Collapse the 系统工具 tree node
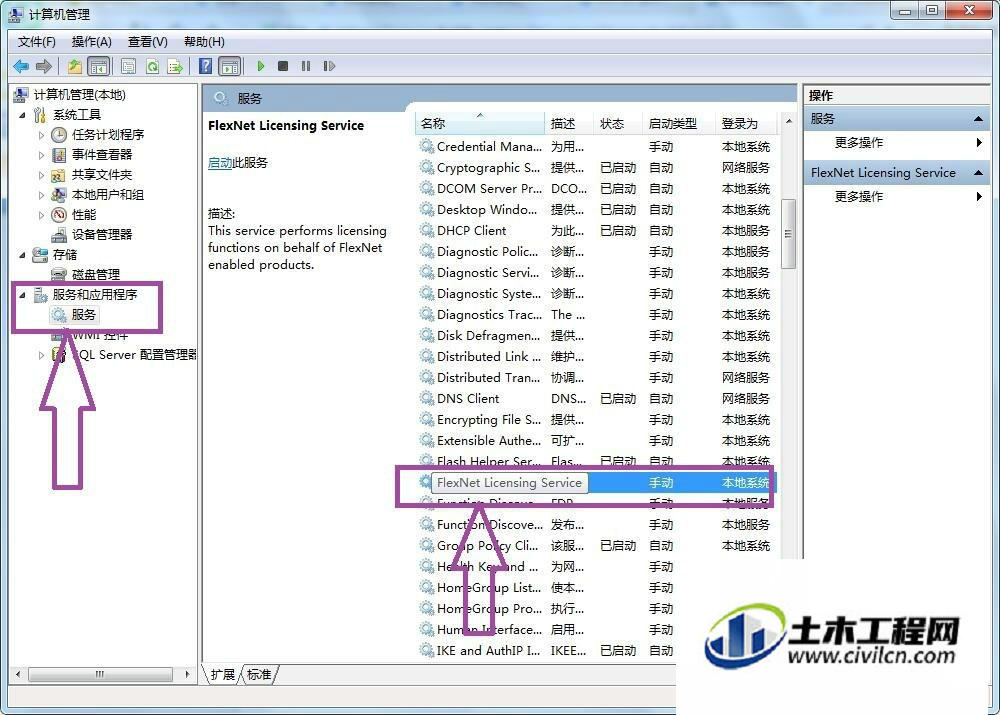Image resolution: width=1000 pixels, height=715 pixels. pyautogui.click(x=22, y=115)
